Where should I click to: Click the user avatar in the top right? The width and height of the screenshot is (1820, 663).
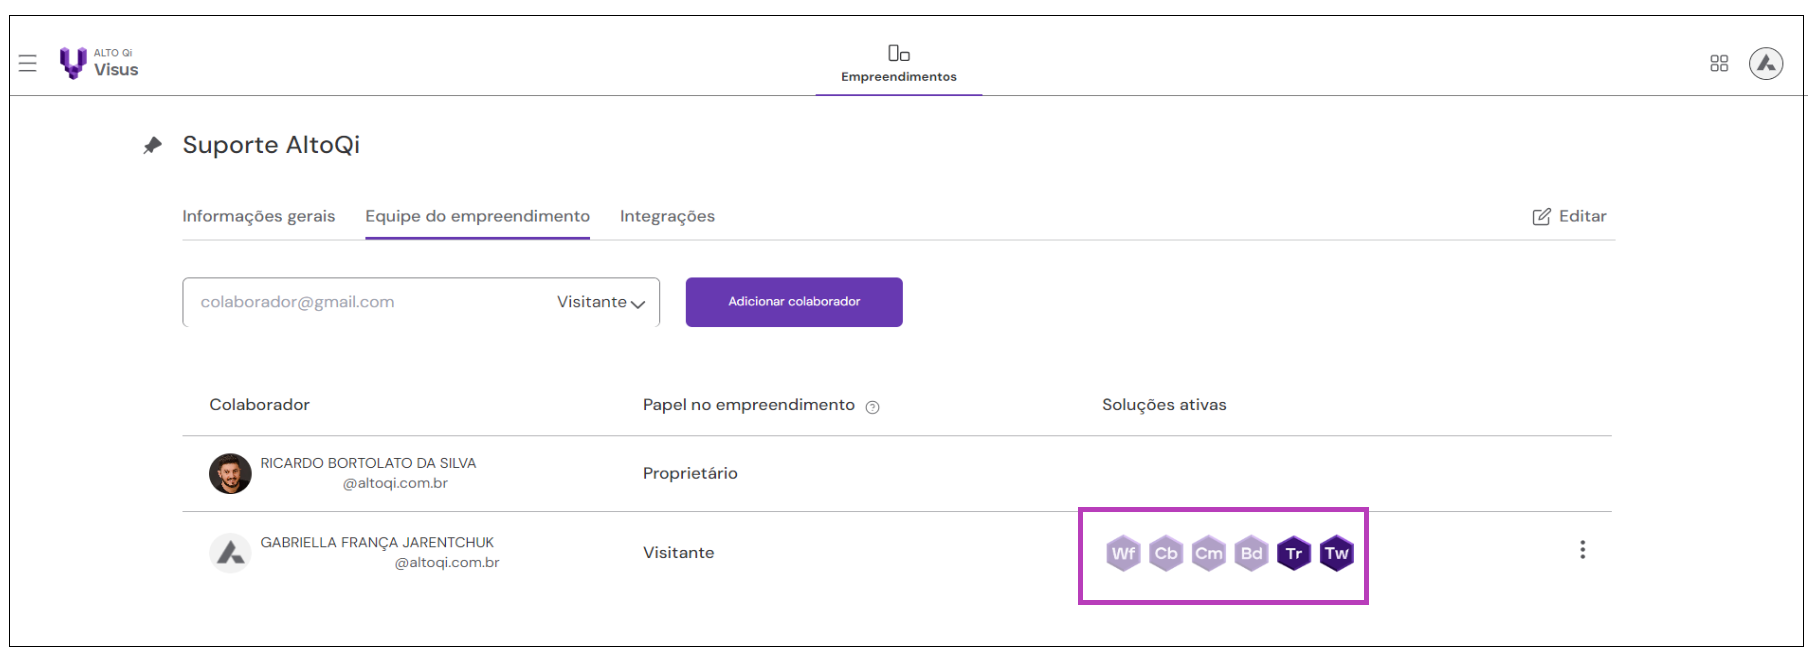click(1766, 62)
